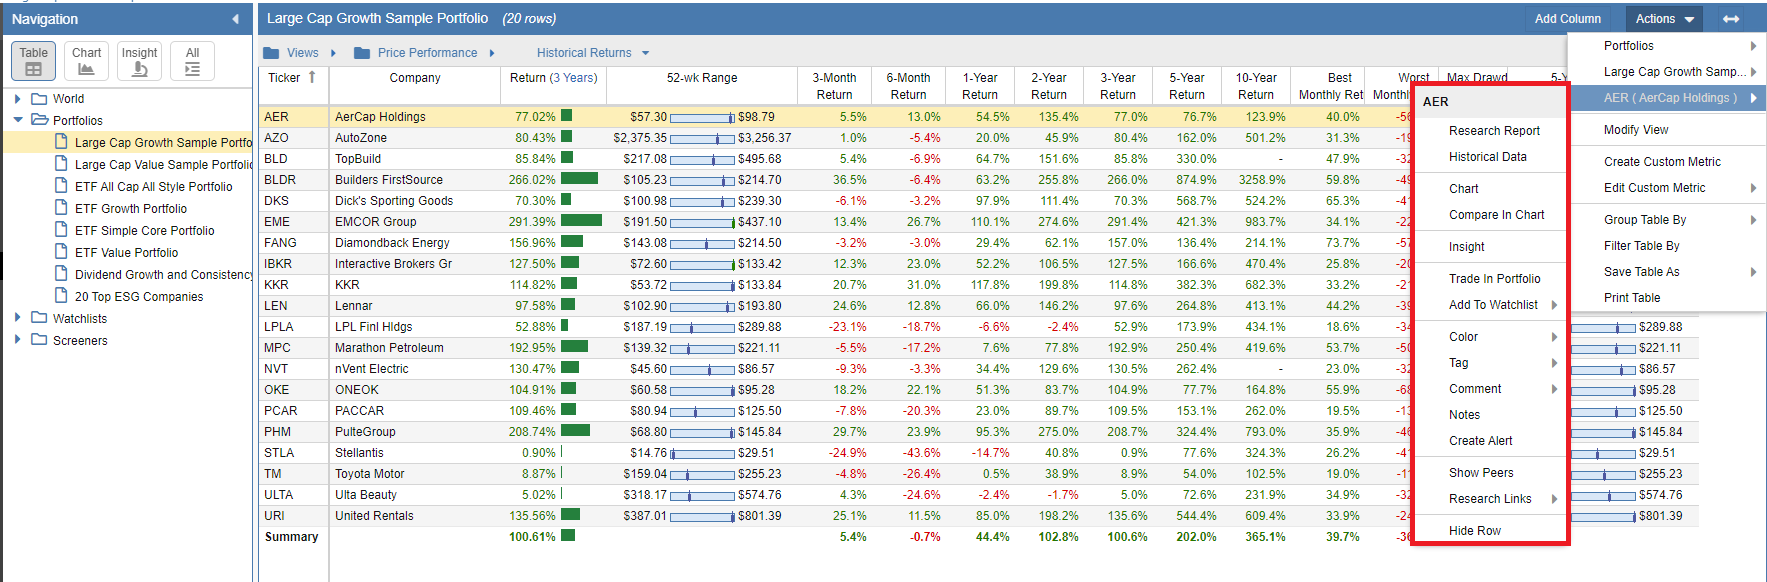
Task: Click the 52-wk range bar for EMCOR Group
Action: 702,222
